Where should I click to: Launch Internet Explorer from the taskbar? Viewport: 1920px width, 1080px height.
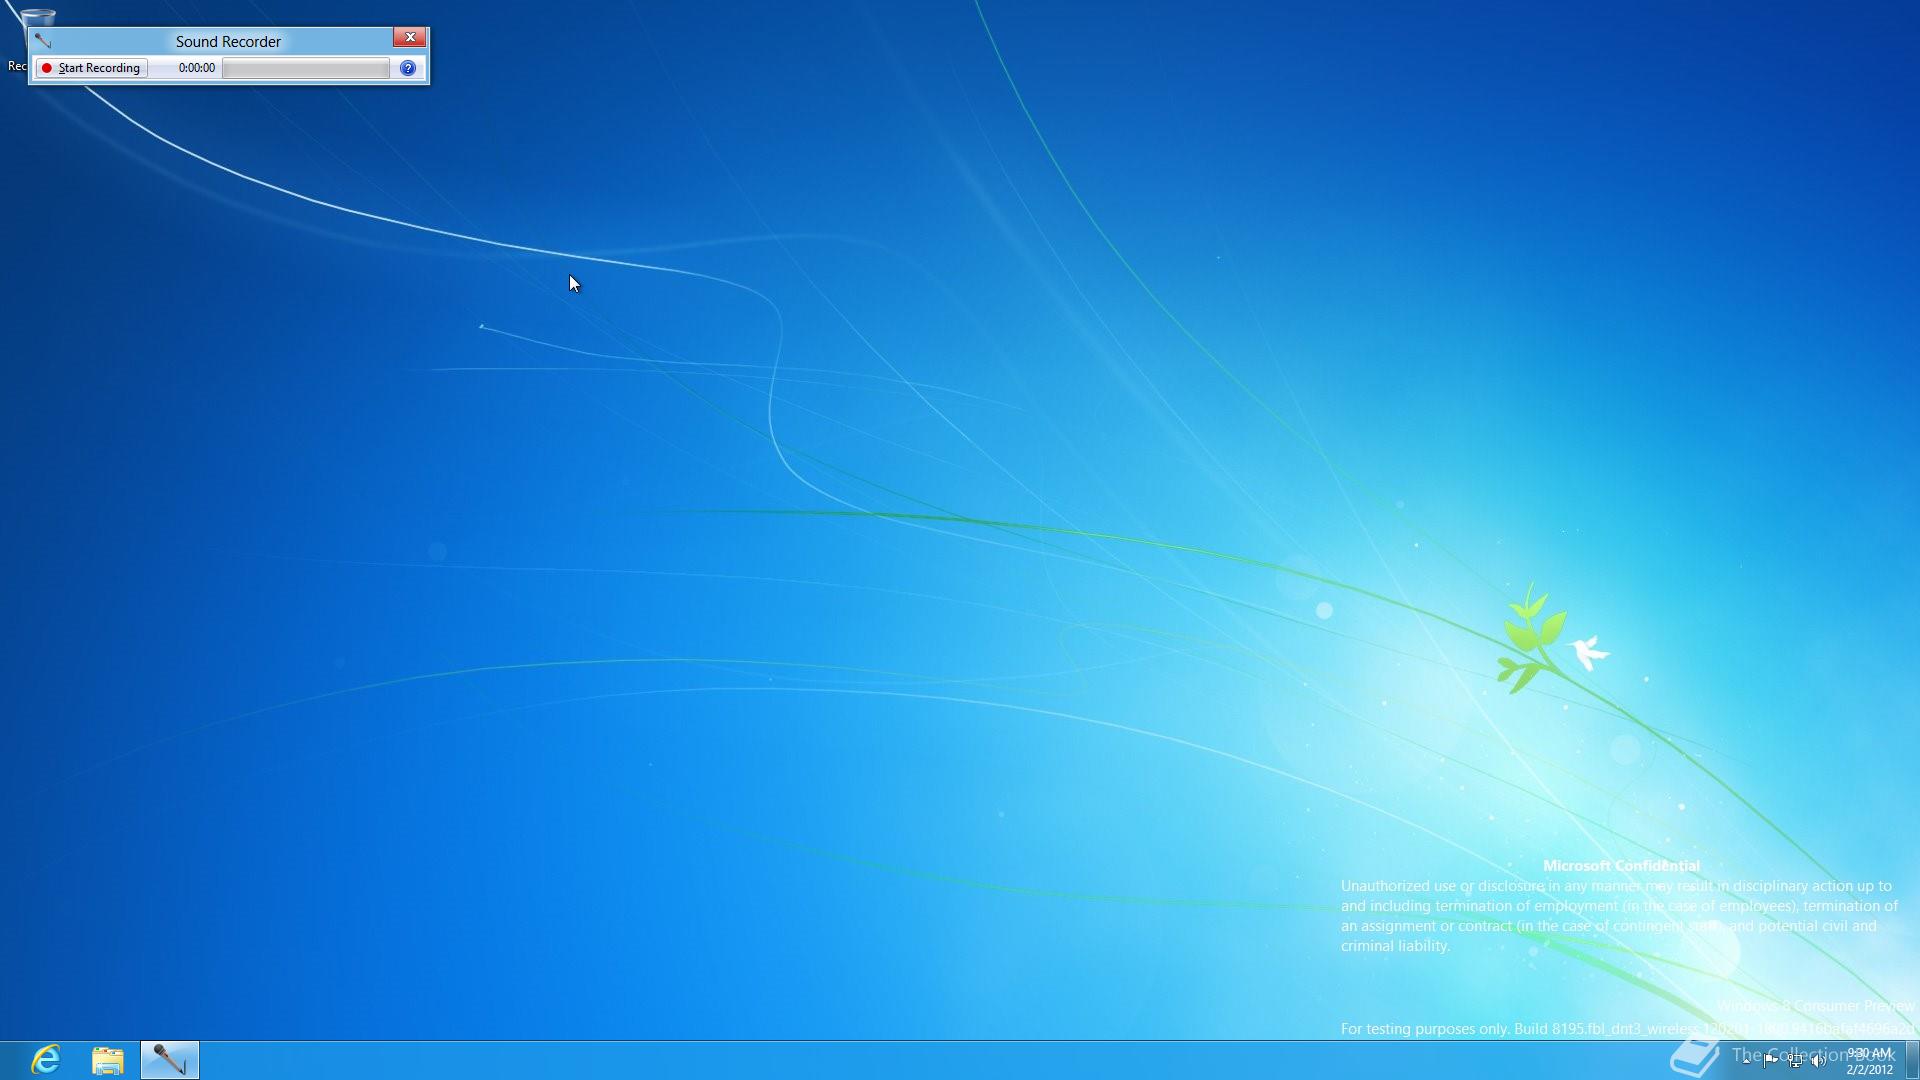click(x=46, y=1059)
